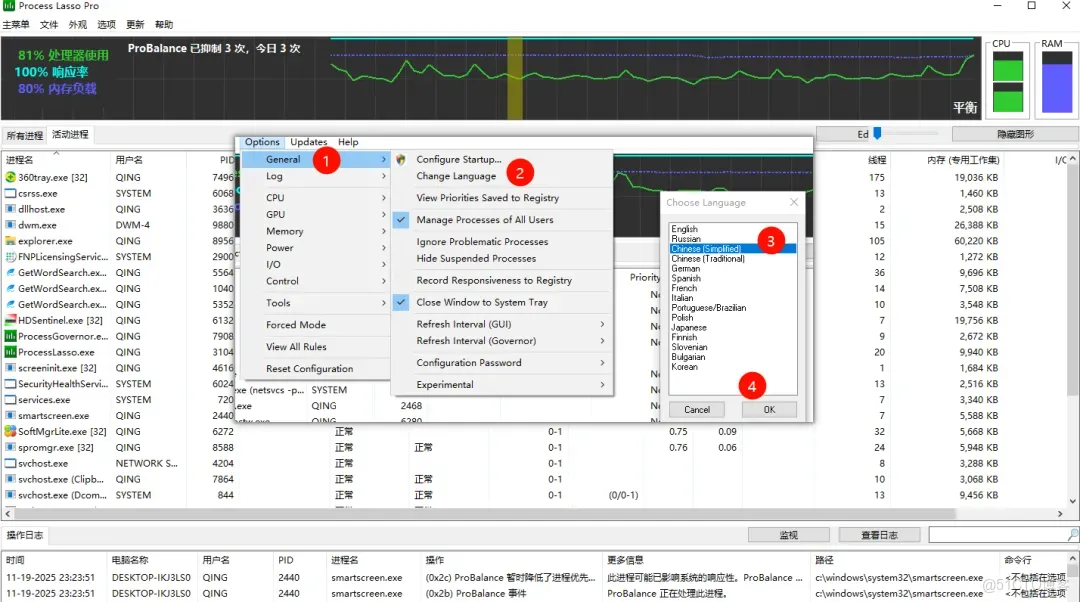Click the ProcessLasso.exe icon
Image resolution: width=1080 pixels, height=602 pixels.
[x=10, y=352]
